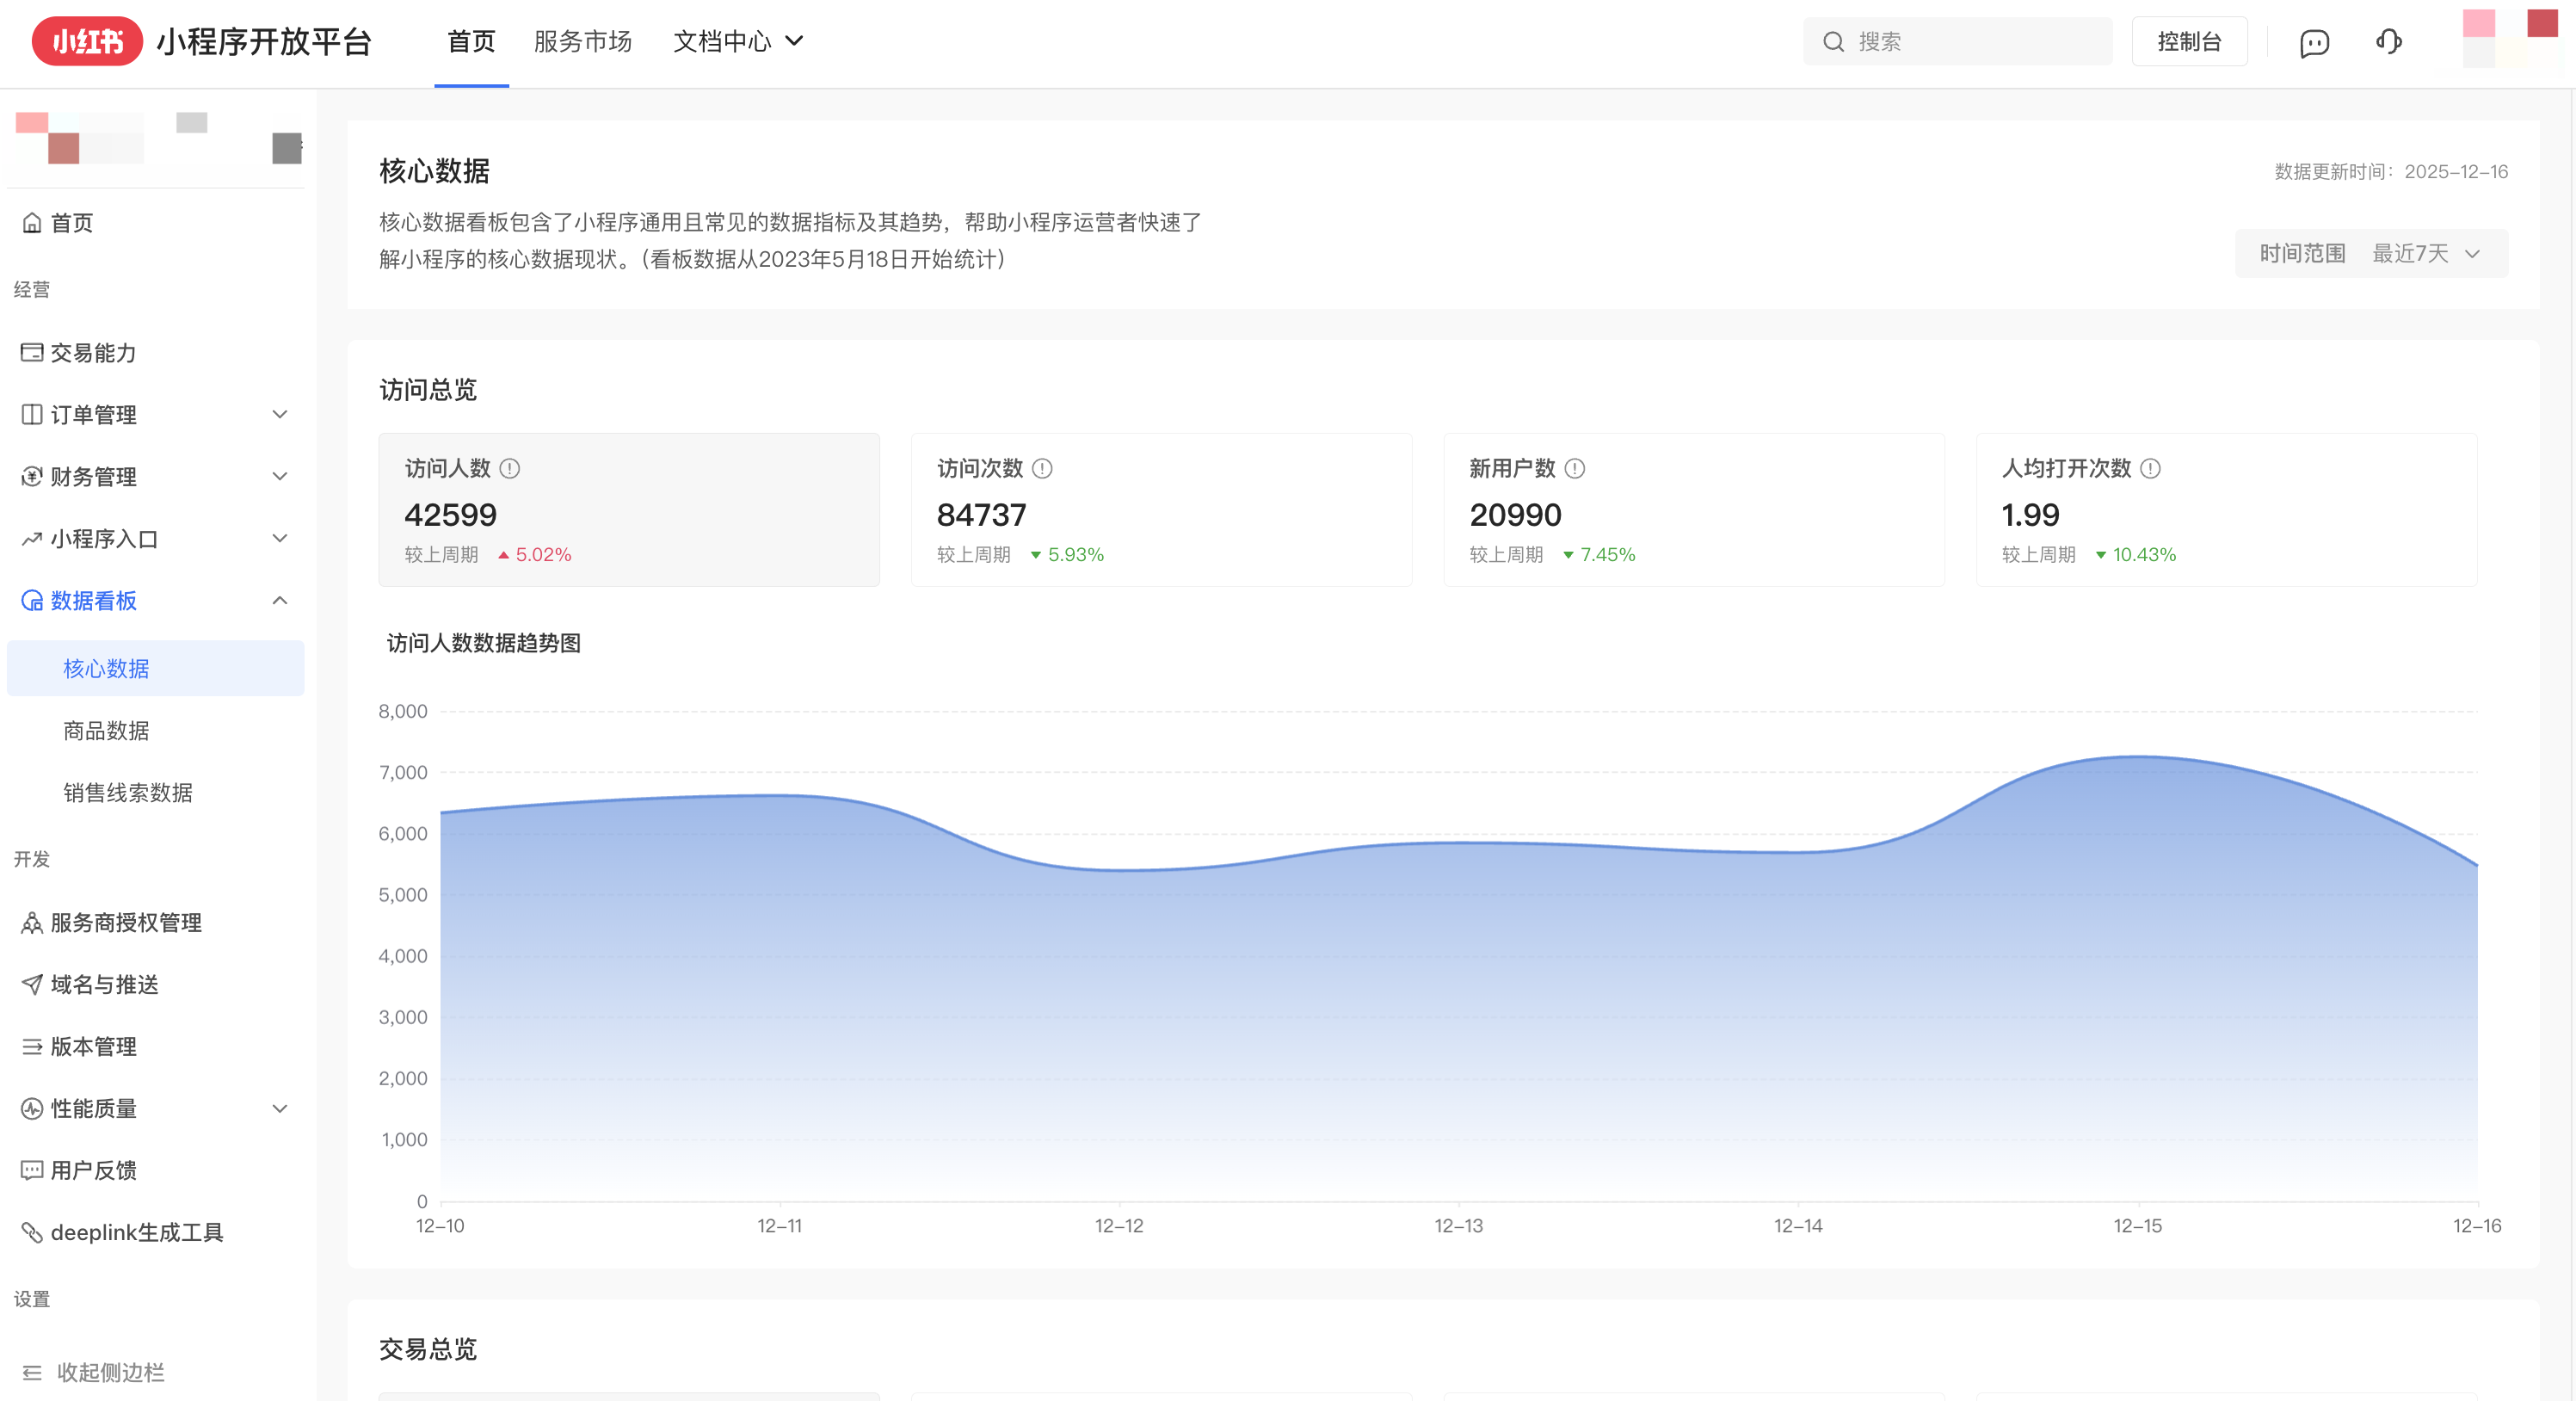Open 商品数据 in the sidebar
The height and width of the screenshot is (1401, 2576).
click(106, 731)
